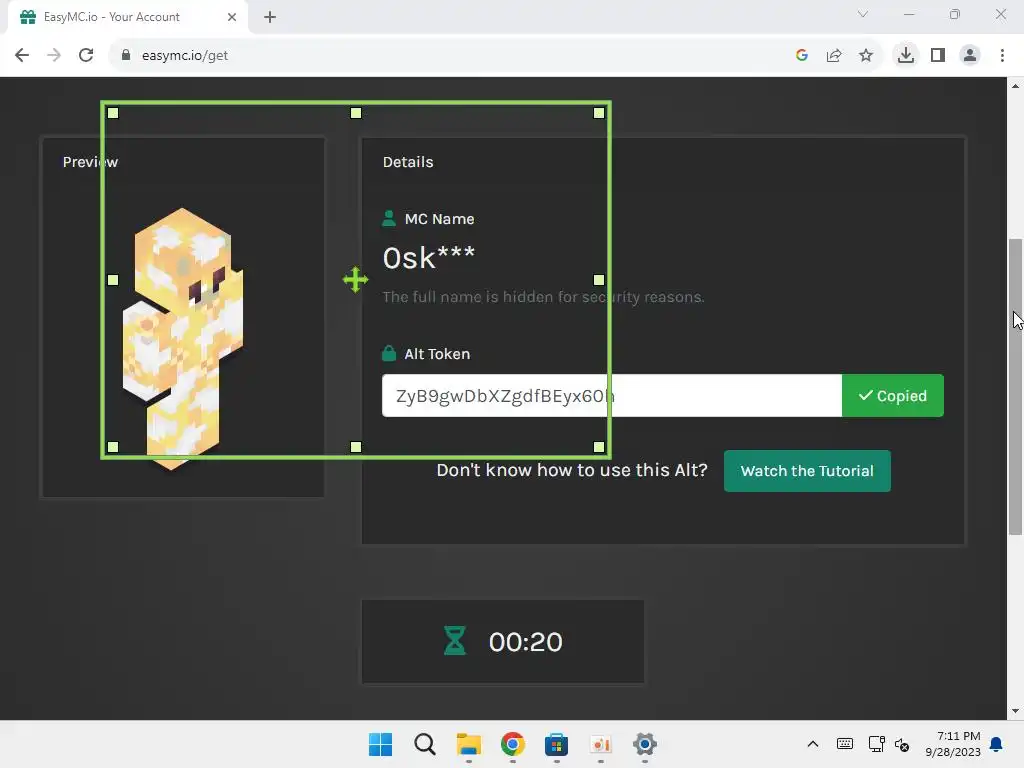Open Chrome three-dot menu
The height and width of the screenshot is (768, 1024).
point(1002,56)
